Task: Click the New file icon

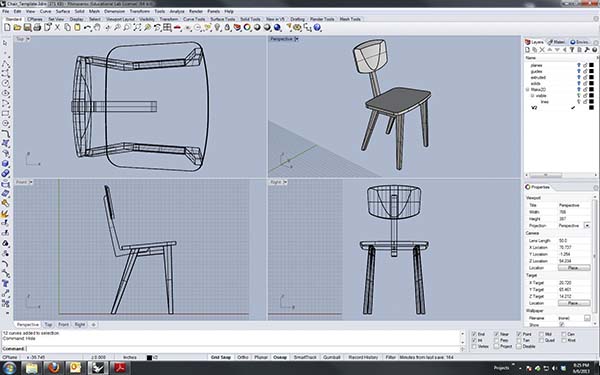Action: (x=7, y=28)
